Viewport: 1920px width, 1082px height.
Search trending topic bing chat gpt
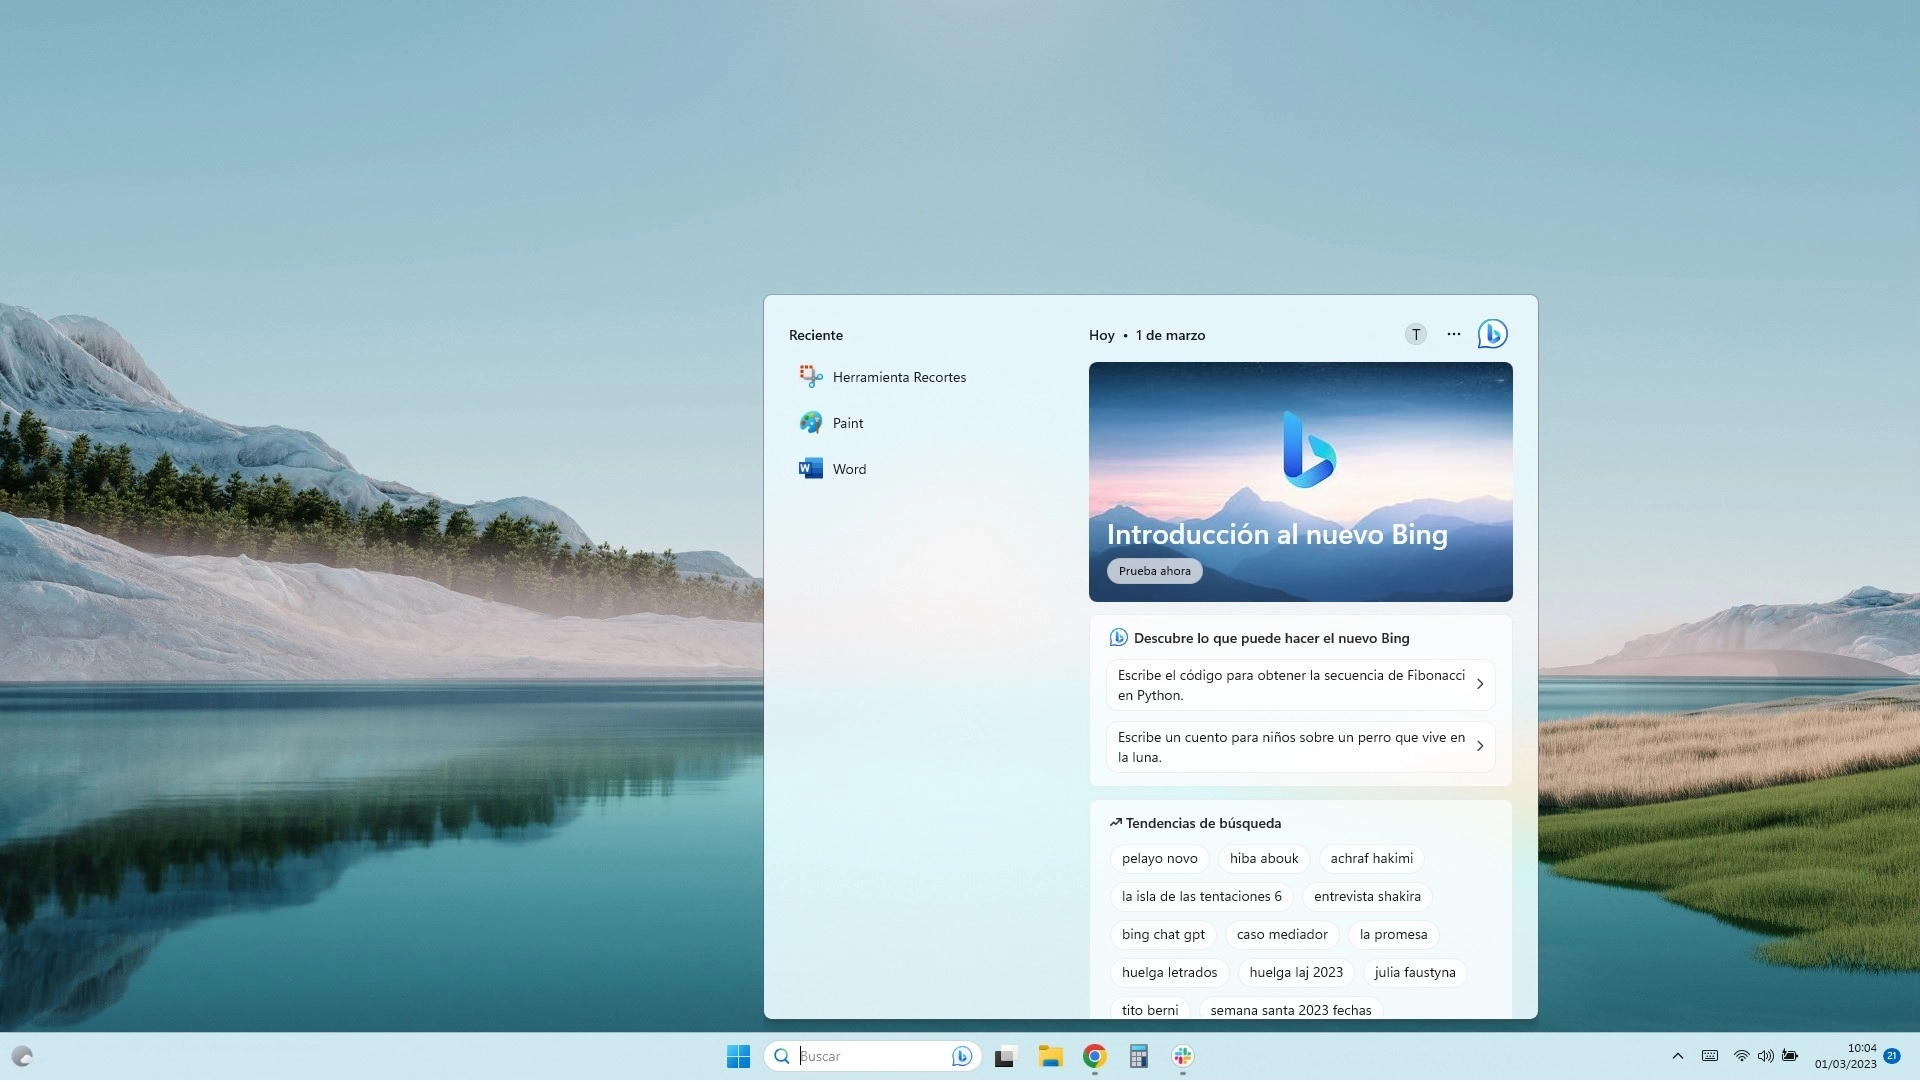pyautogui.click(x=1163, y=935)
